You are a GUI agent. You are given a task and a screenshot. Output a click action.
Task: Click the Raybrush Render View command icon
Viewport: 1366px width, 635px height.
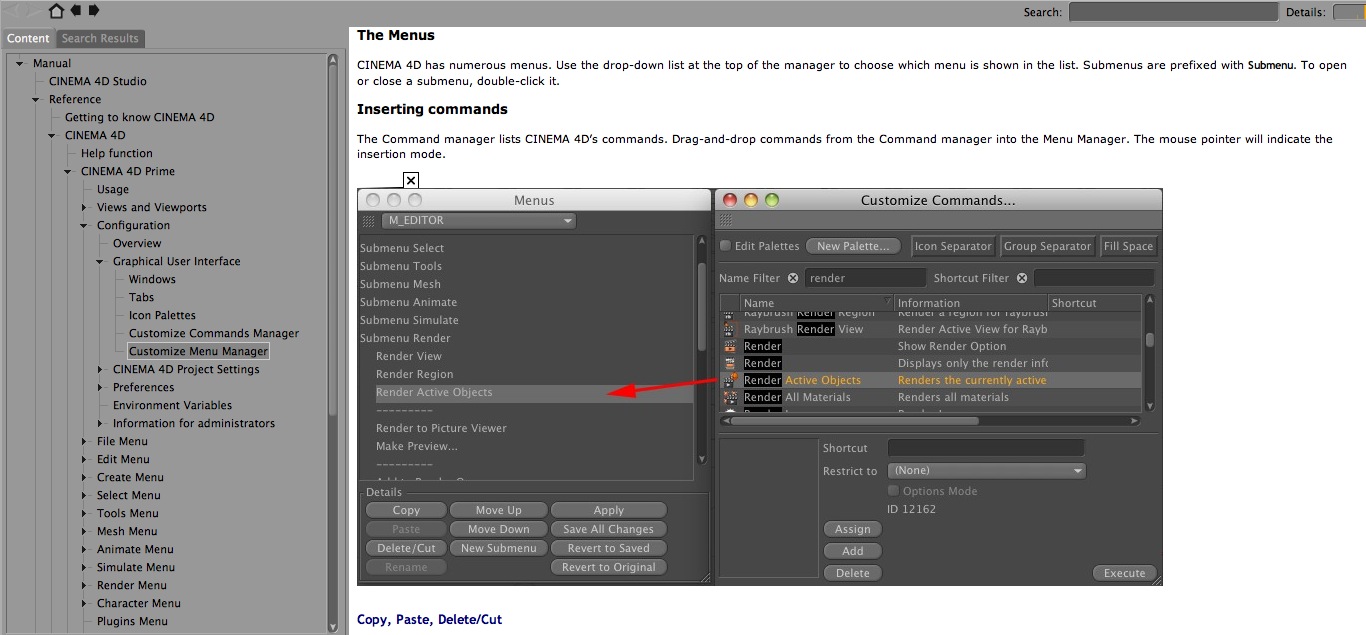730,329
